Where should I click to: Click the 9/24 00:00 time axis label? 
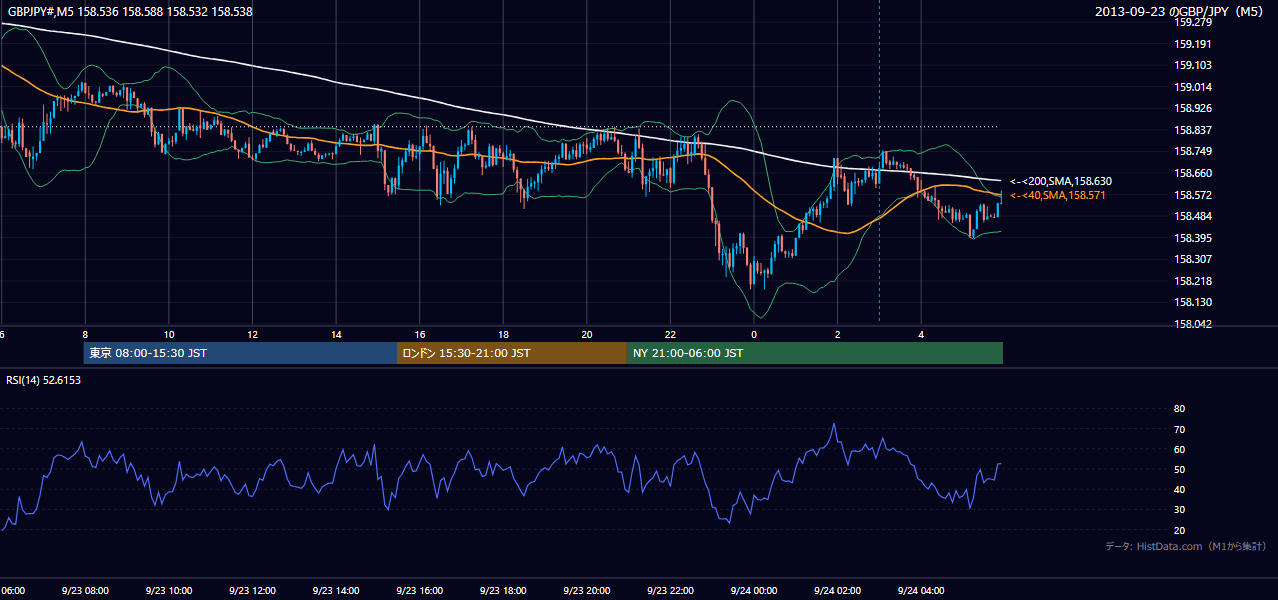pyautogui.click(x=754, y=591)
